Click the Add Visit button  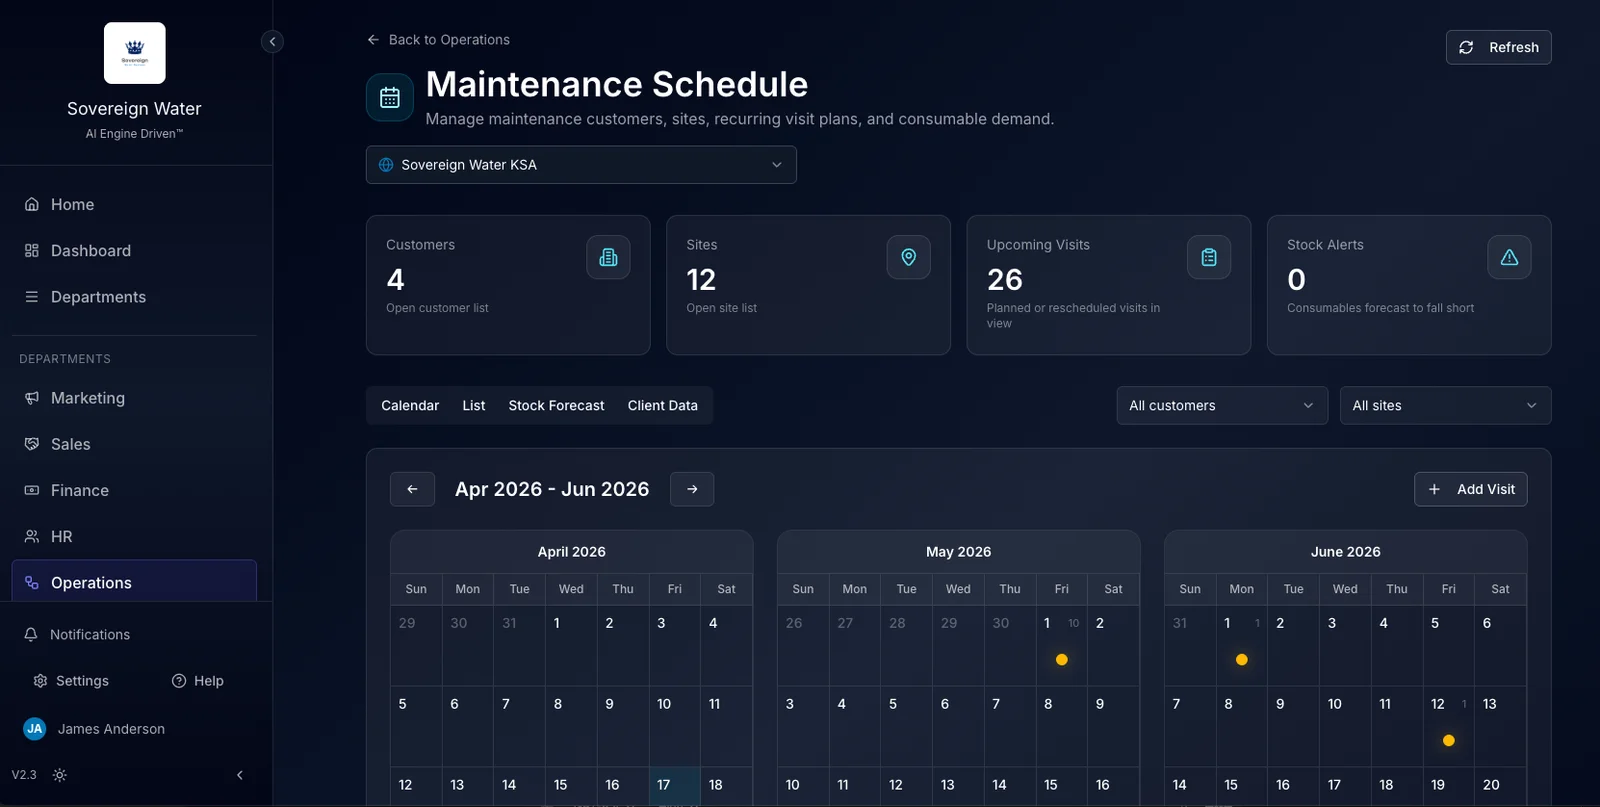[1470, 489]
